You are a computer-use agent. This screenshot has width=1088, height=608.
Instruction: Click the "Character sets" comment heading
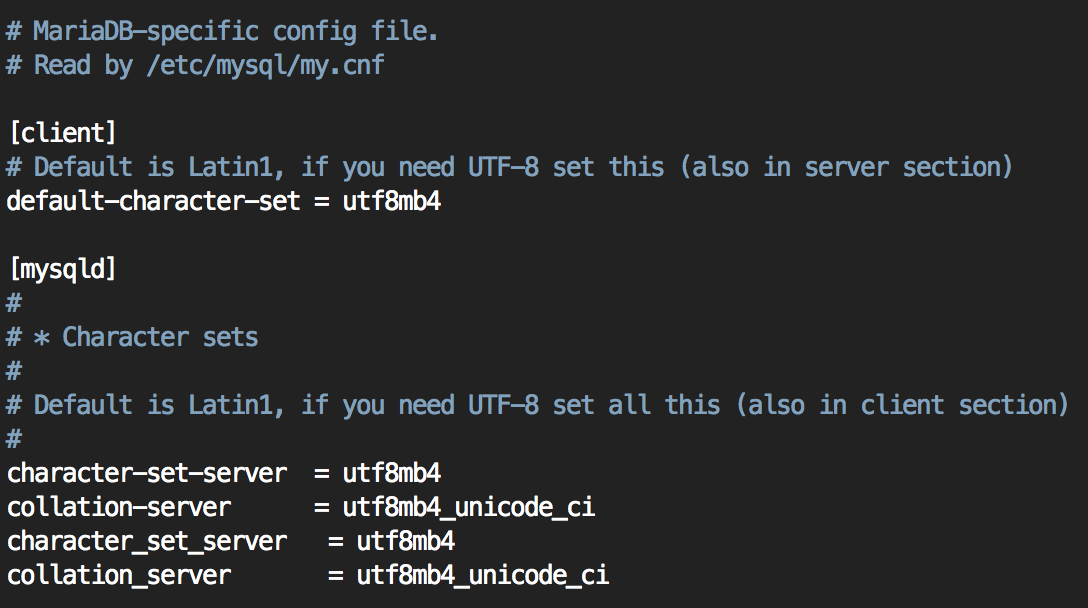(160, 337)
